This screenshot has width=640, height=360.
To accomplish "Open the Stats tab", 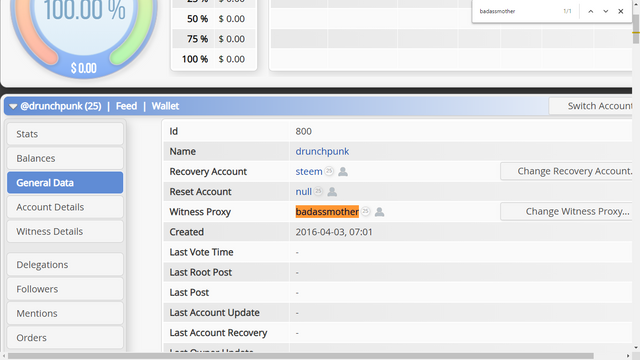I will tap(65, 134).
